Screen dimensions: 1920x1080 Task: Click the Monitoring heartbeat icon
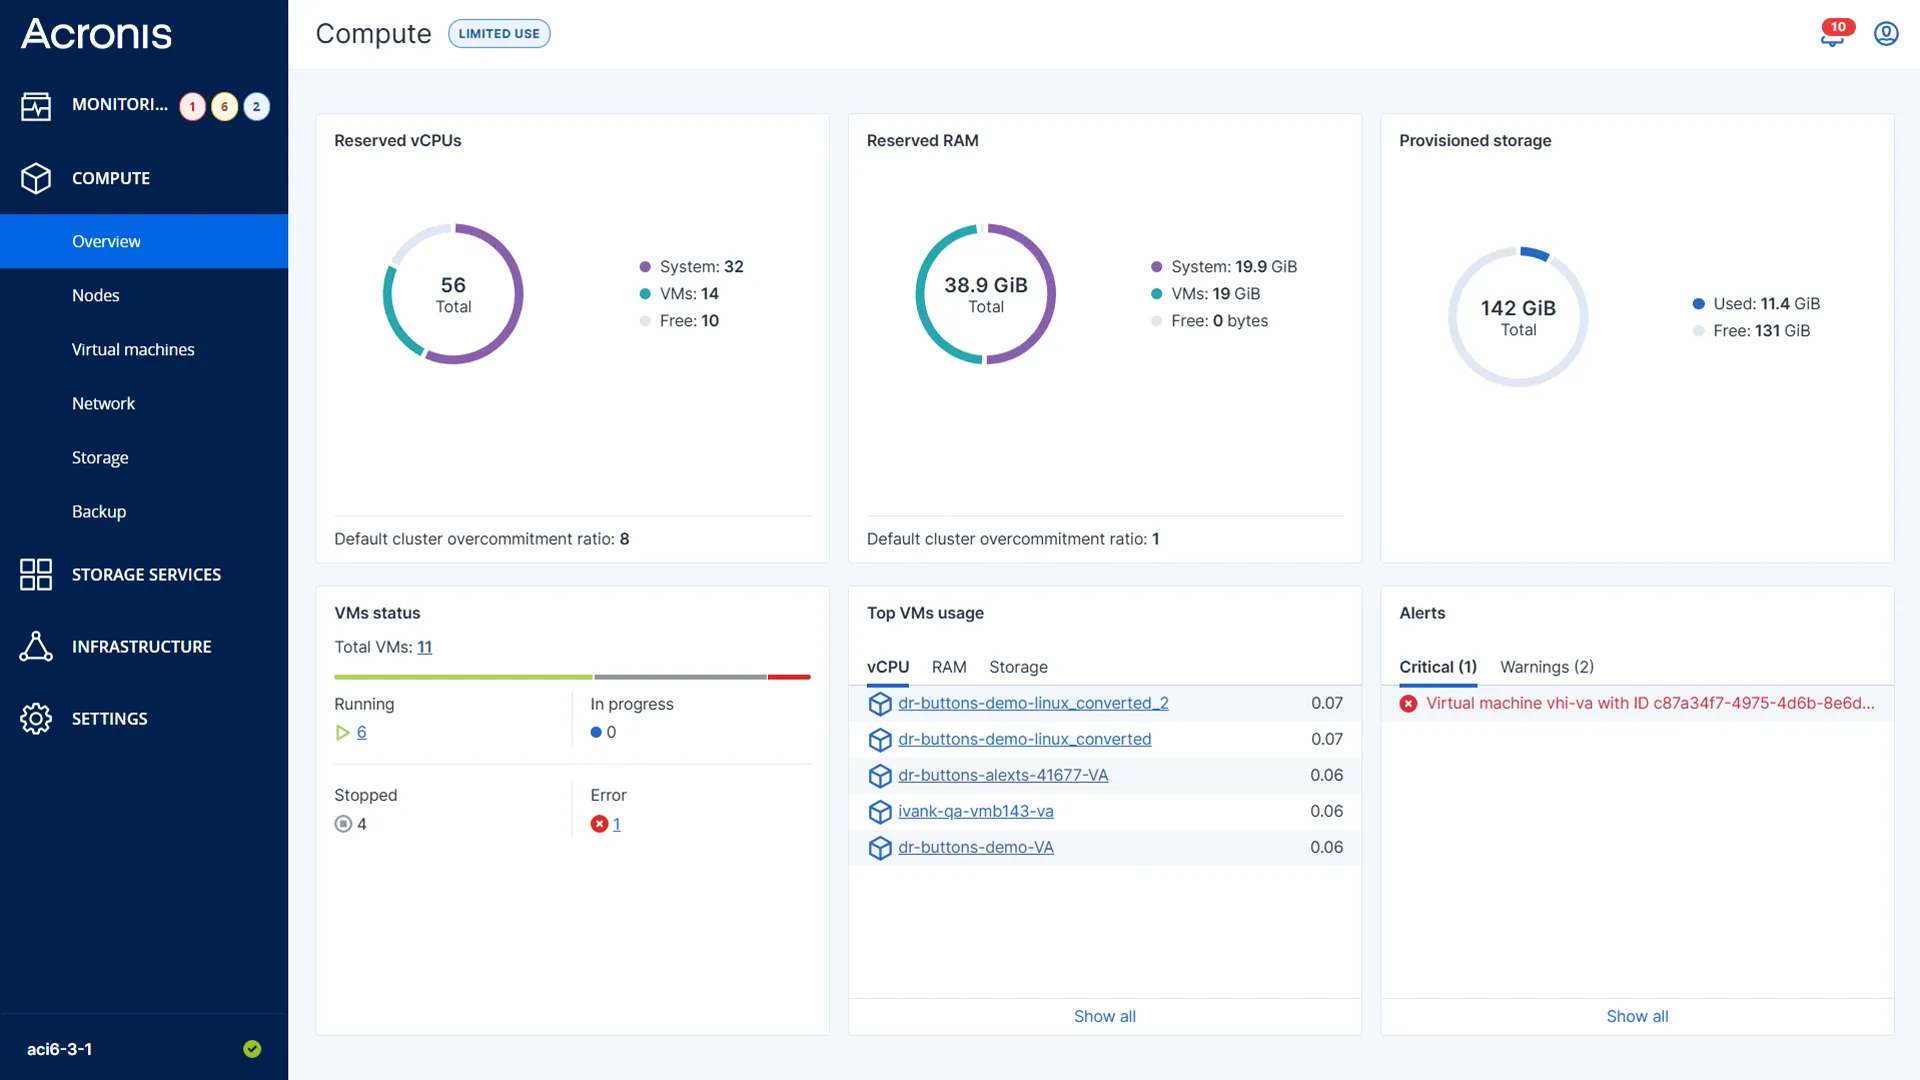[36, 106]
